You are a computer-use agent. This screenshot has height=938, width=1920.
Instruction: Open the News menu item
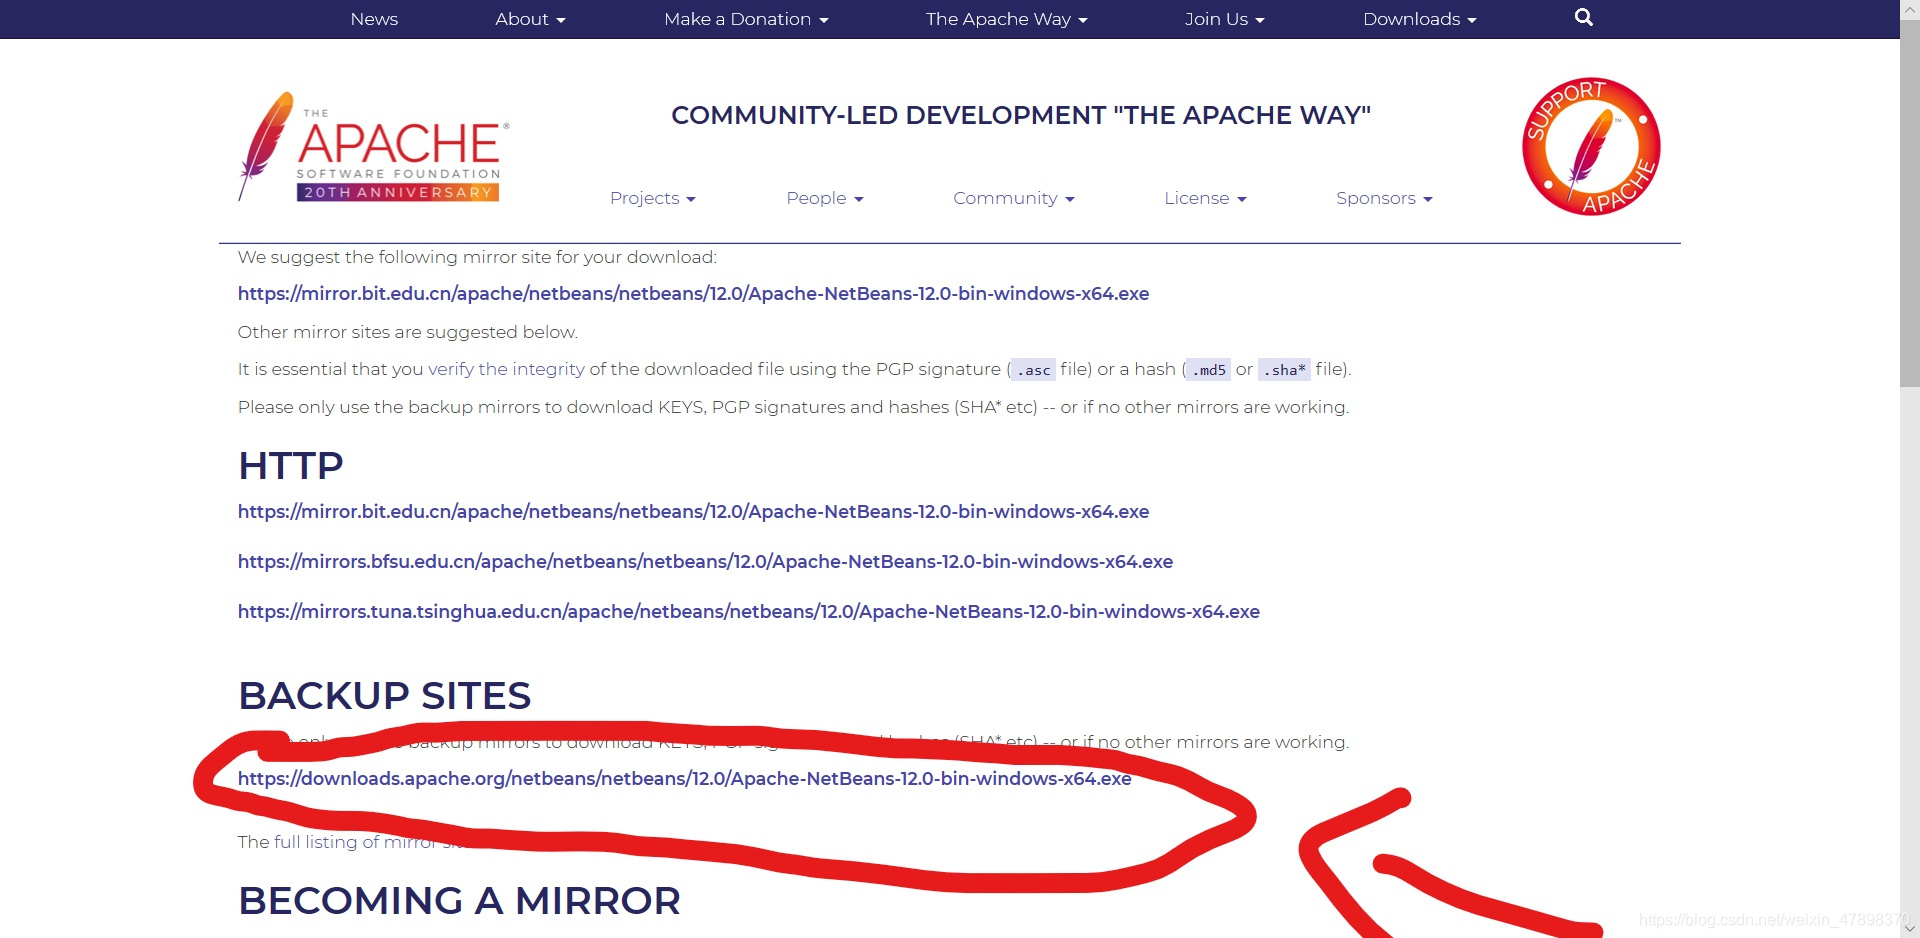coord(374,19)
